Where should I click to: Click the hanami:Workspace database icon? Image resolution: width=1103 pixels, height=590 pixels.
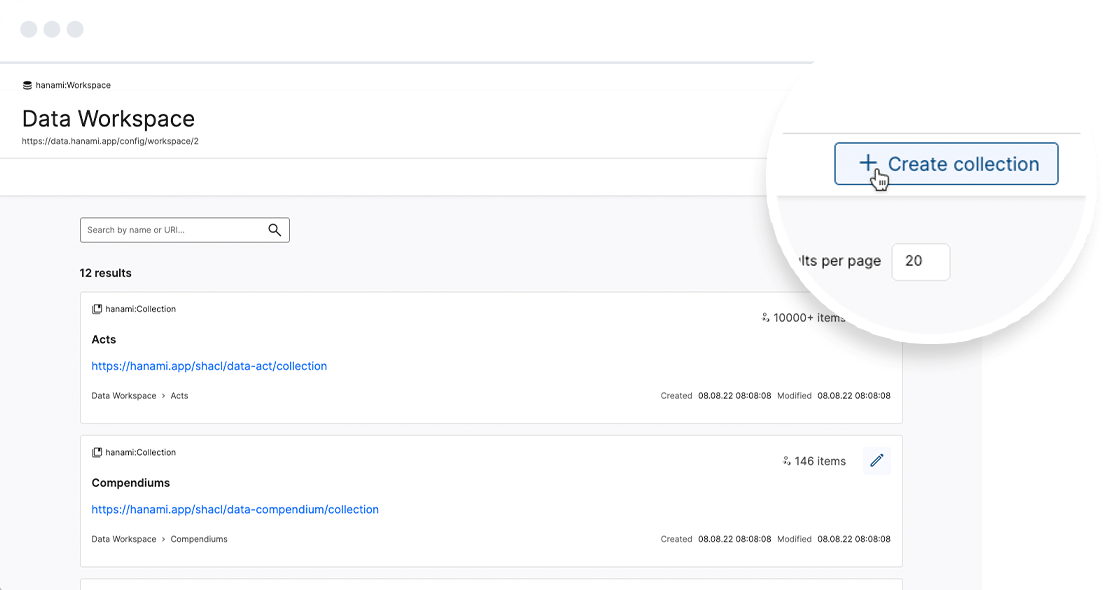point(28,86)
